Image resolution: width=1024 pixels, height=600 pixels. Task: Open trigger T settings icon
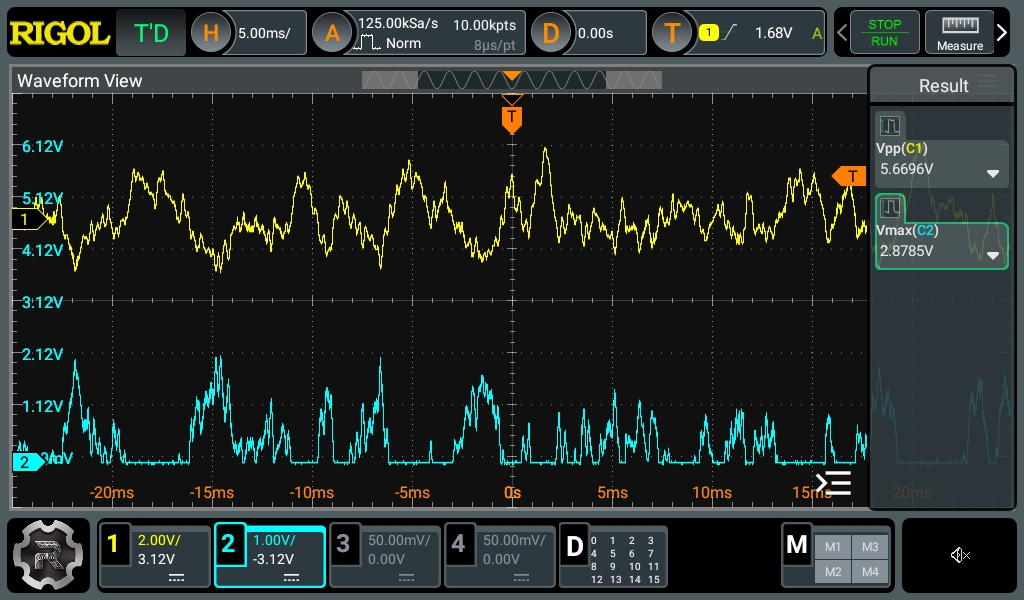(x=672, y=33)
